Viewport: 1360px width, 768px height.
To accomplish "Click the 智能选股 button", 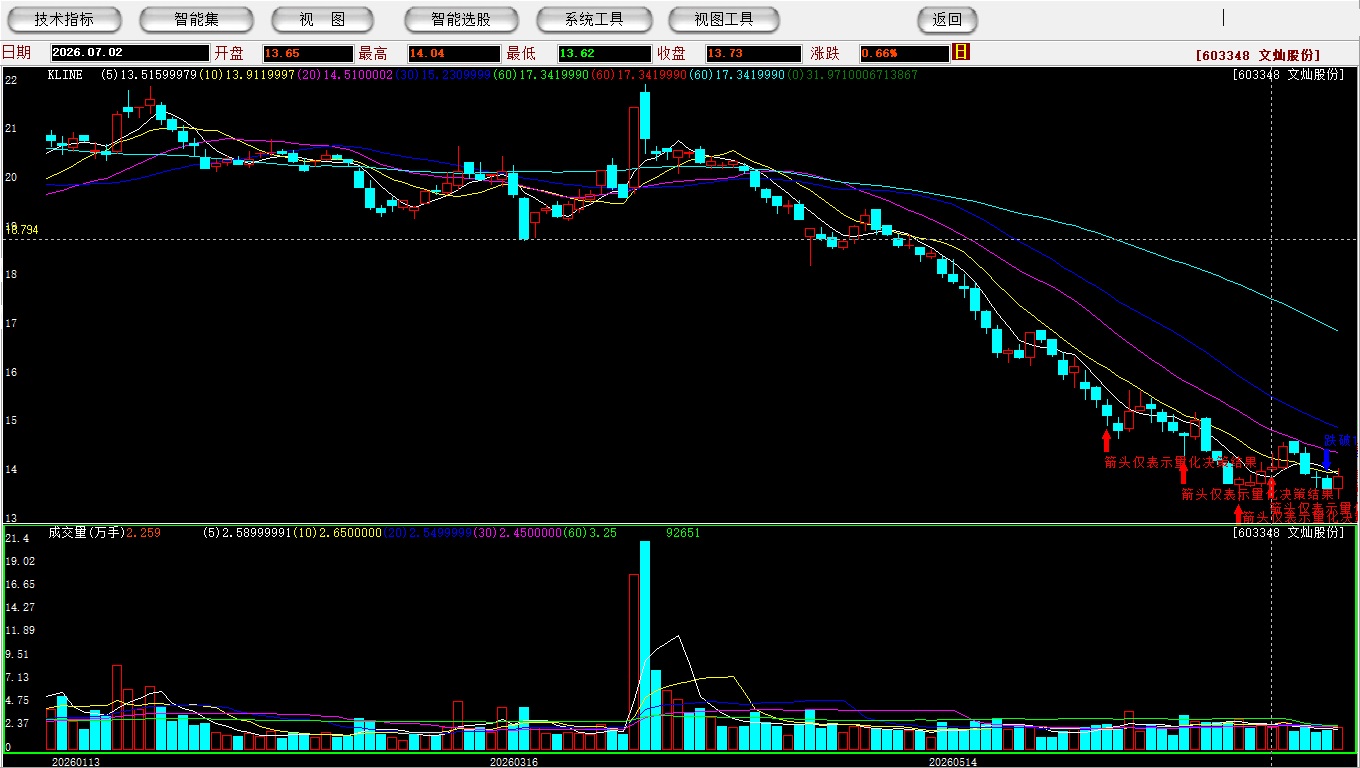I will click(461, 19).
